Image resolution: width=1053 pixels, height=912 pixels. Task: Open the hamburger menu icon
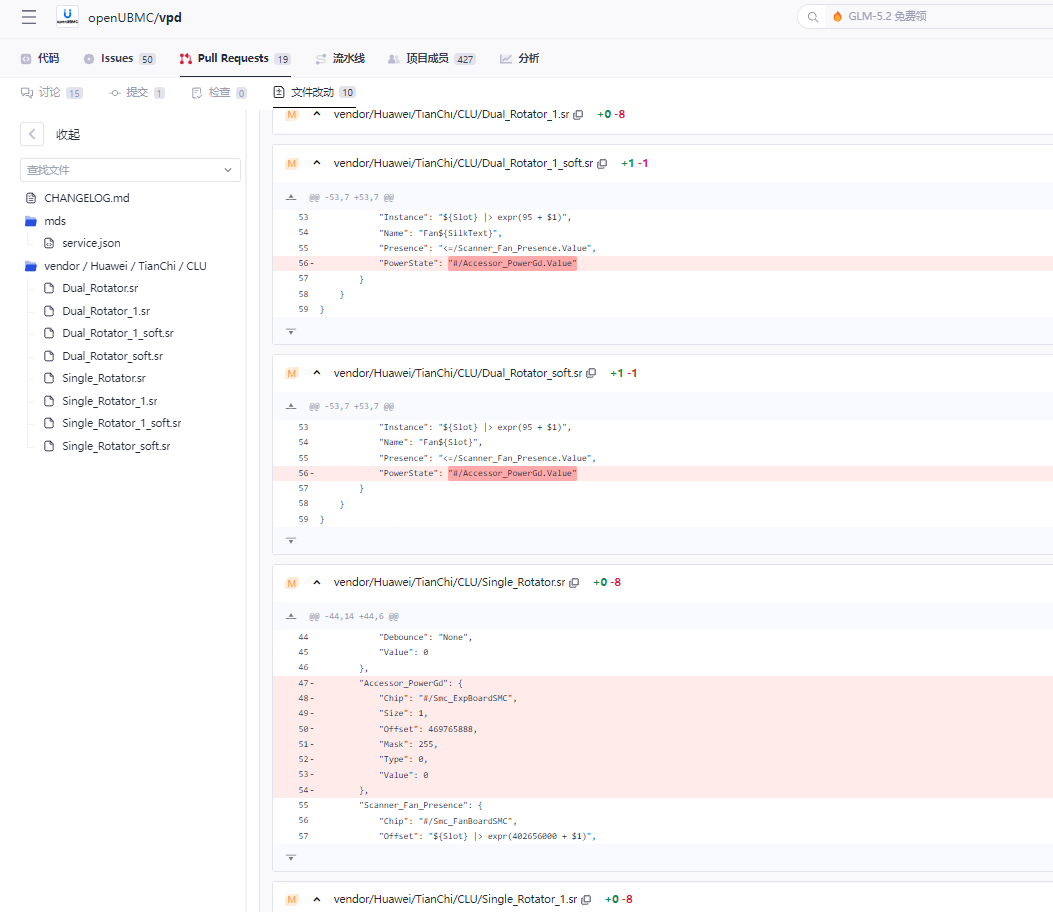pyautogui.click(x=29, y=17)
